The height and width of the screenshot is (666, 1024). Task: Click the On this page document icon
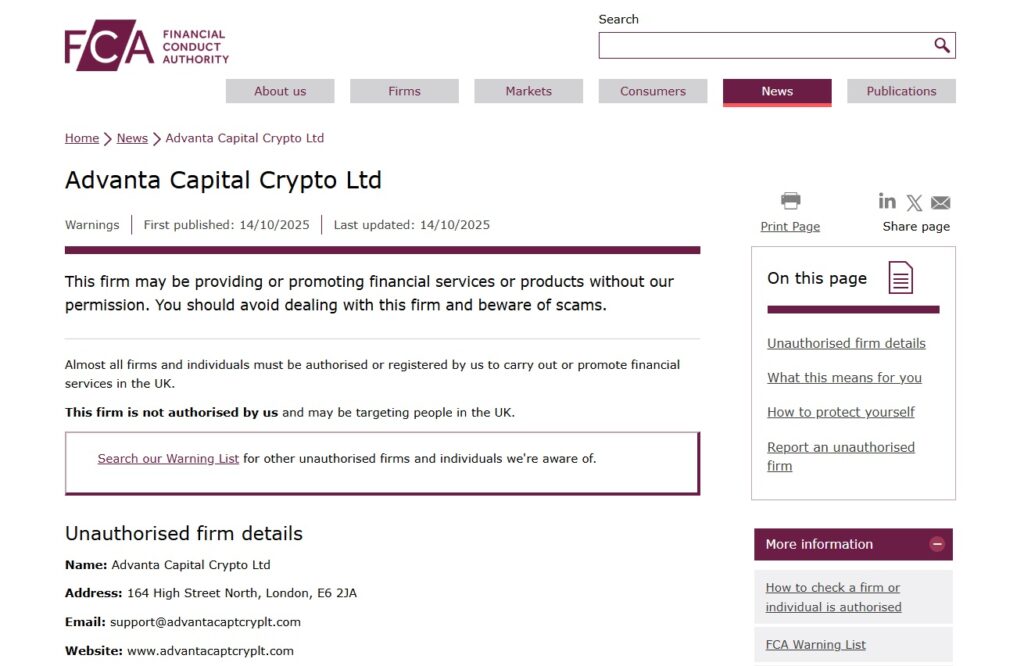(900, 278)
